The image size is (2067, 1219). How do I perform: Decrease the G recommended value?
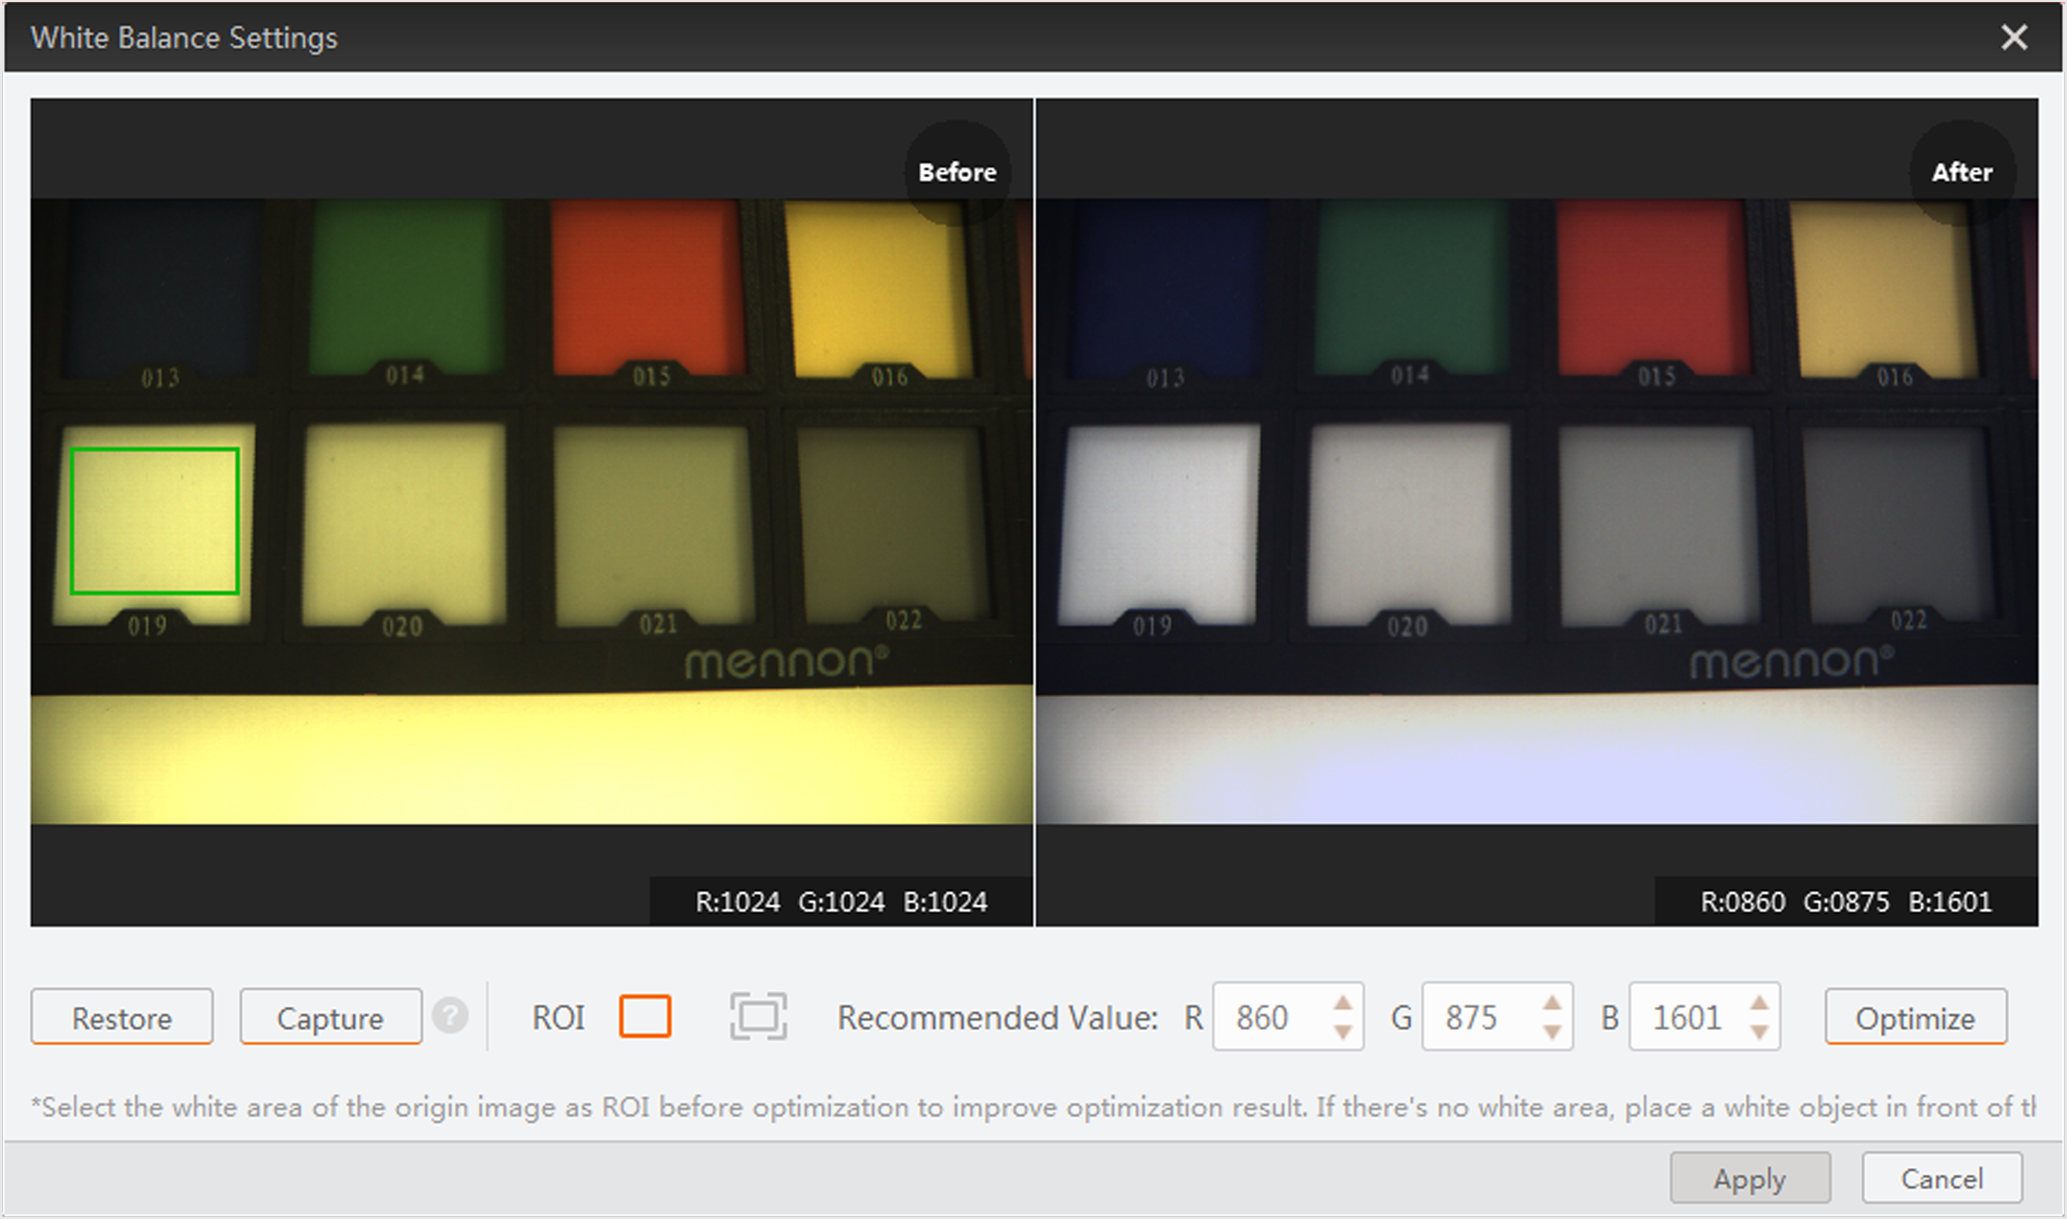click(1552, 1032)
